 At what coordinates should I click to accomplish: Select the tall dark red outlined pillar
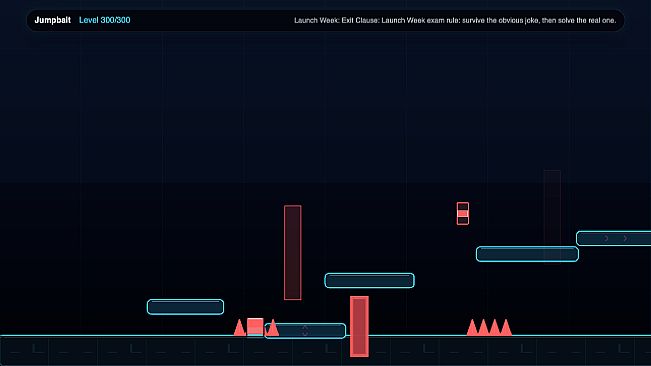tap(293, 252)
